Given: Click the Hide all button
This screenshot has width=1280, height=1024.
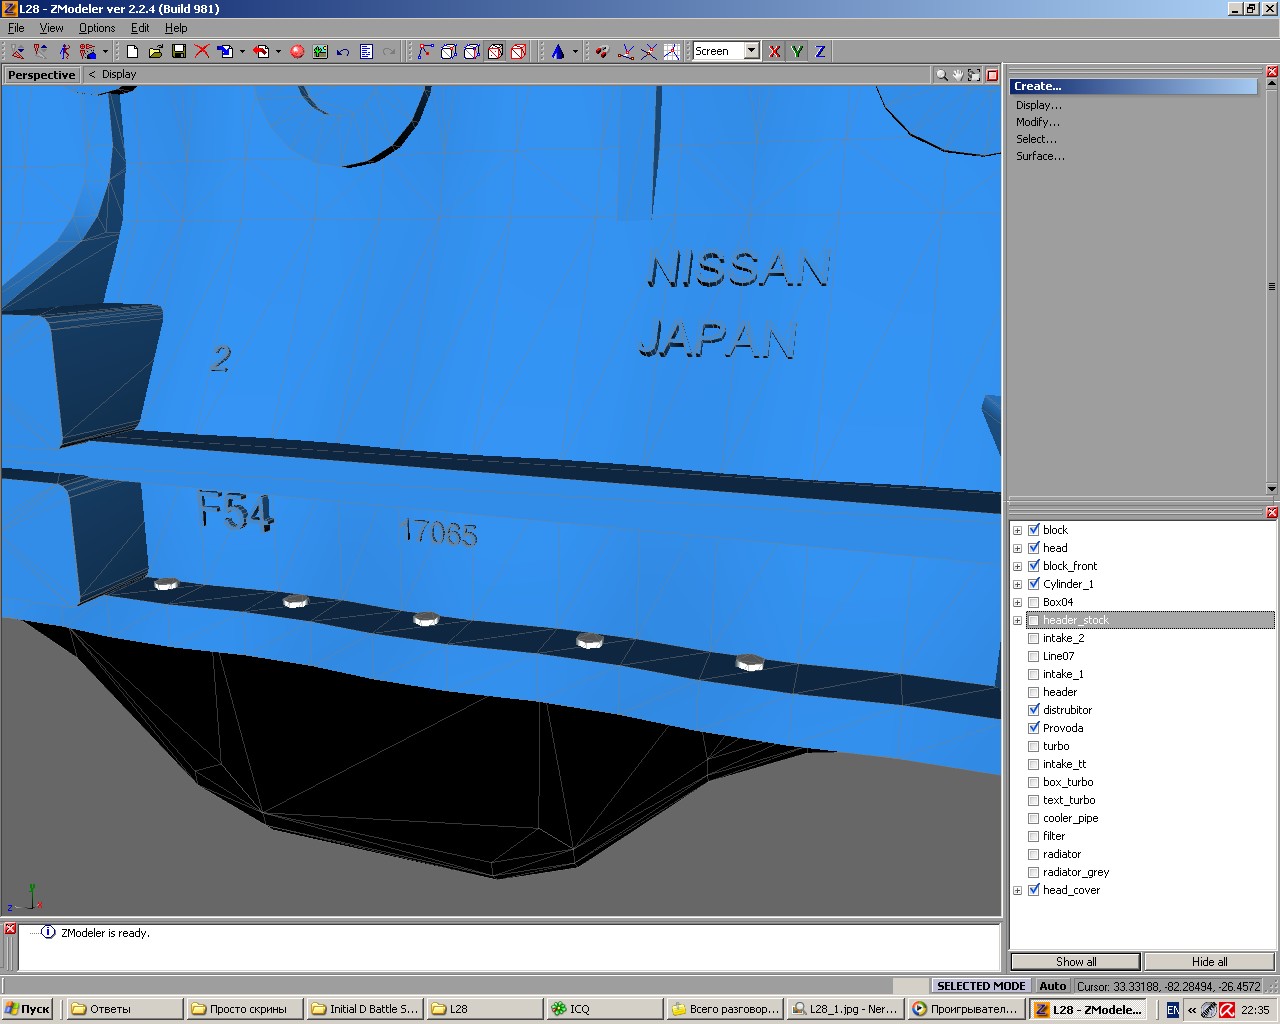Looking at the screenshot, I should point(1209,962).
